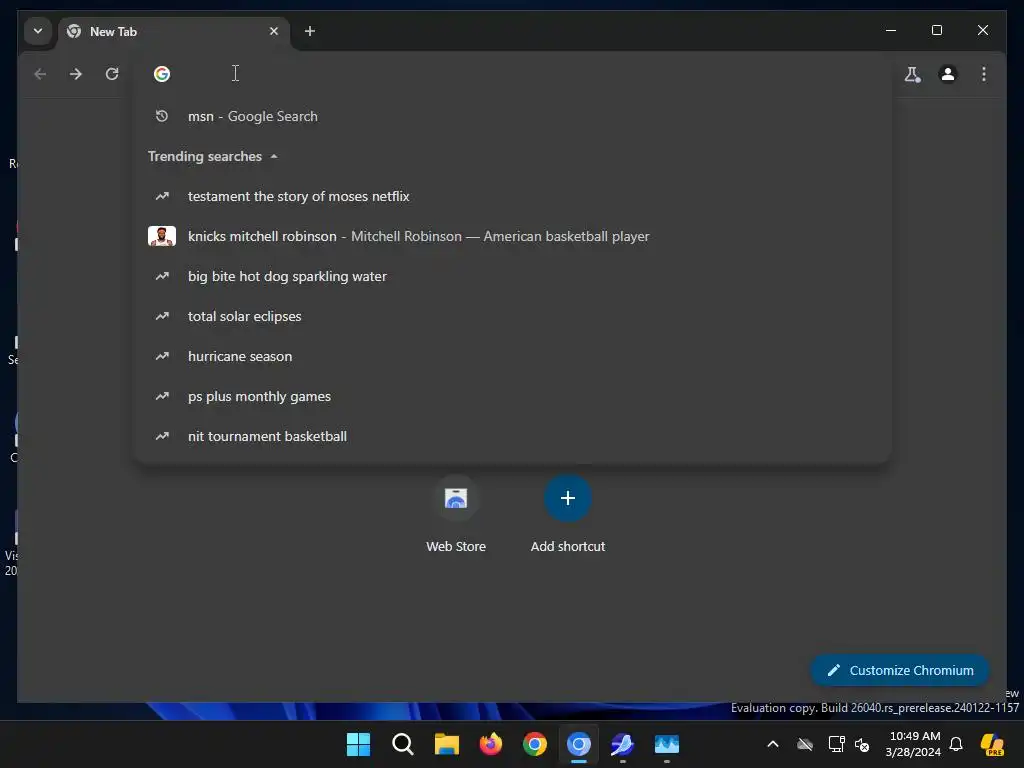Open the notification bell
Viewport: 1024px width, 768px height.
[956, 744]
